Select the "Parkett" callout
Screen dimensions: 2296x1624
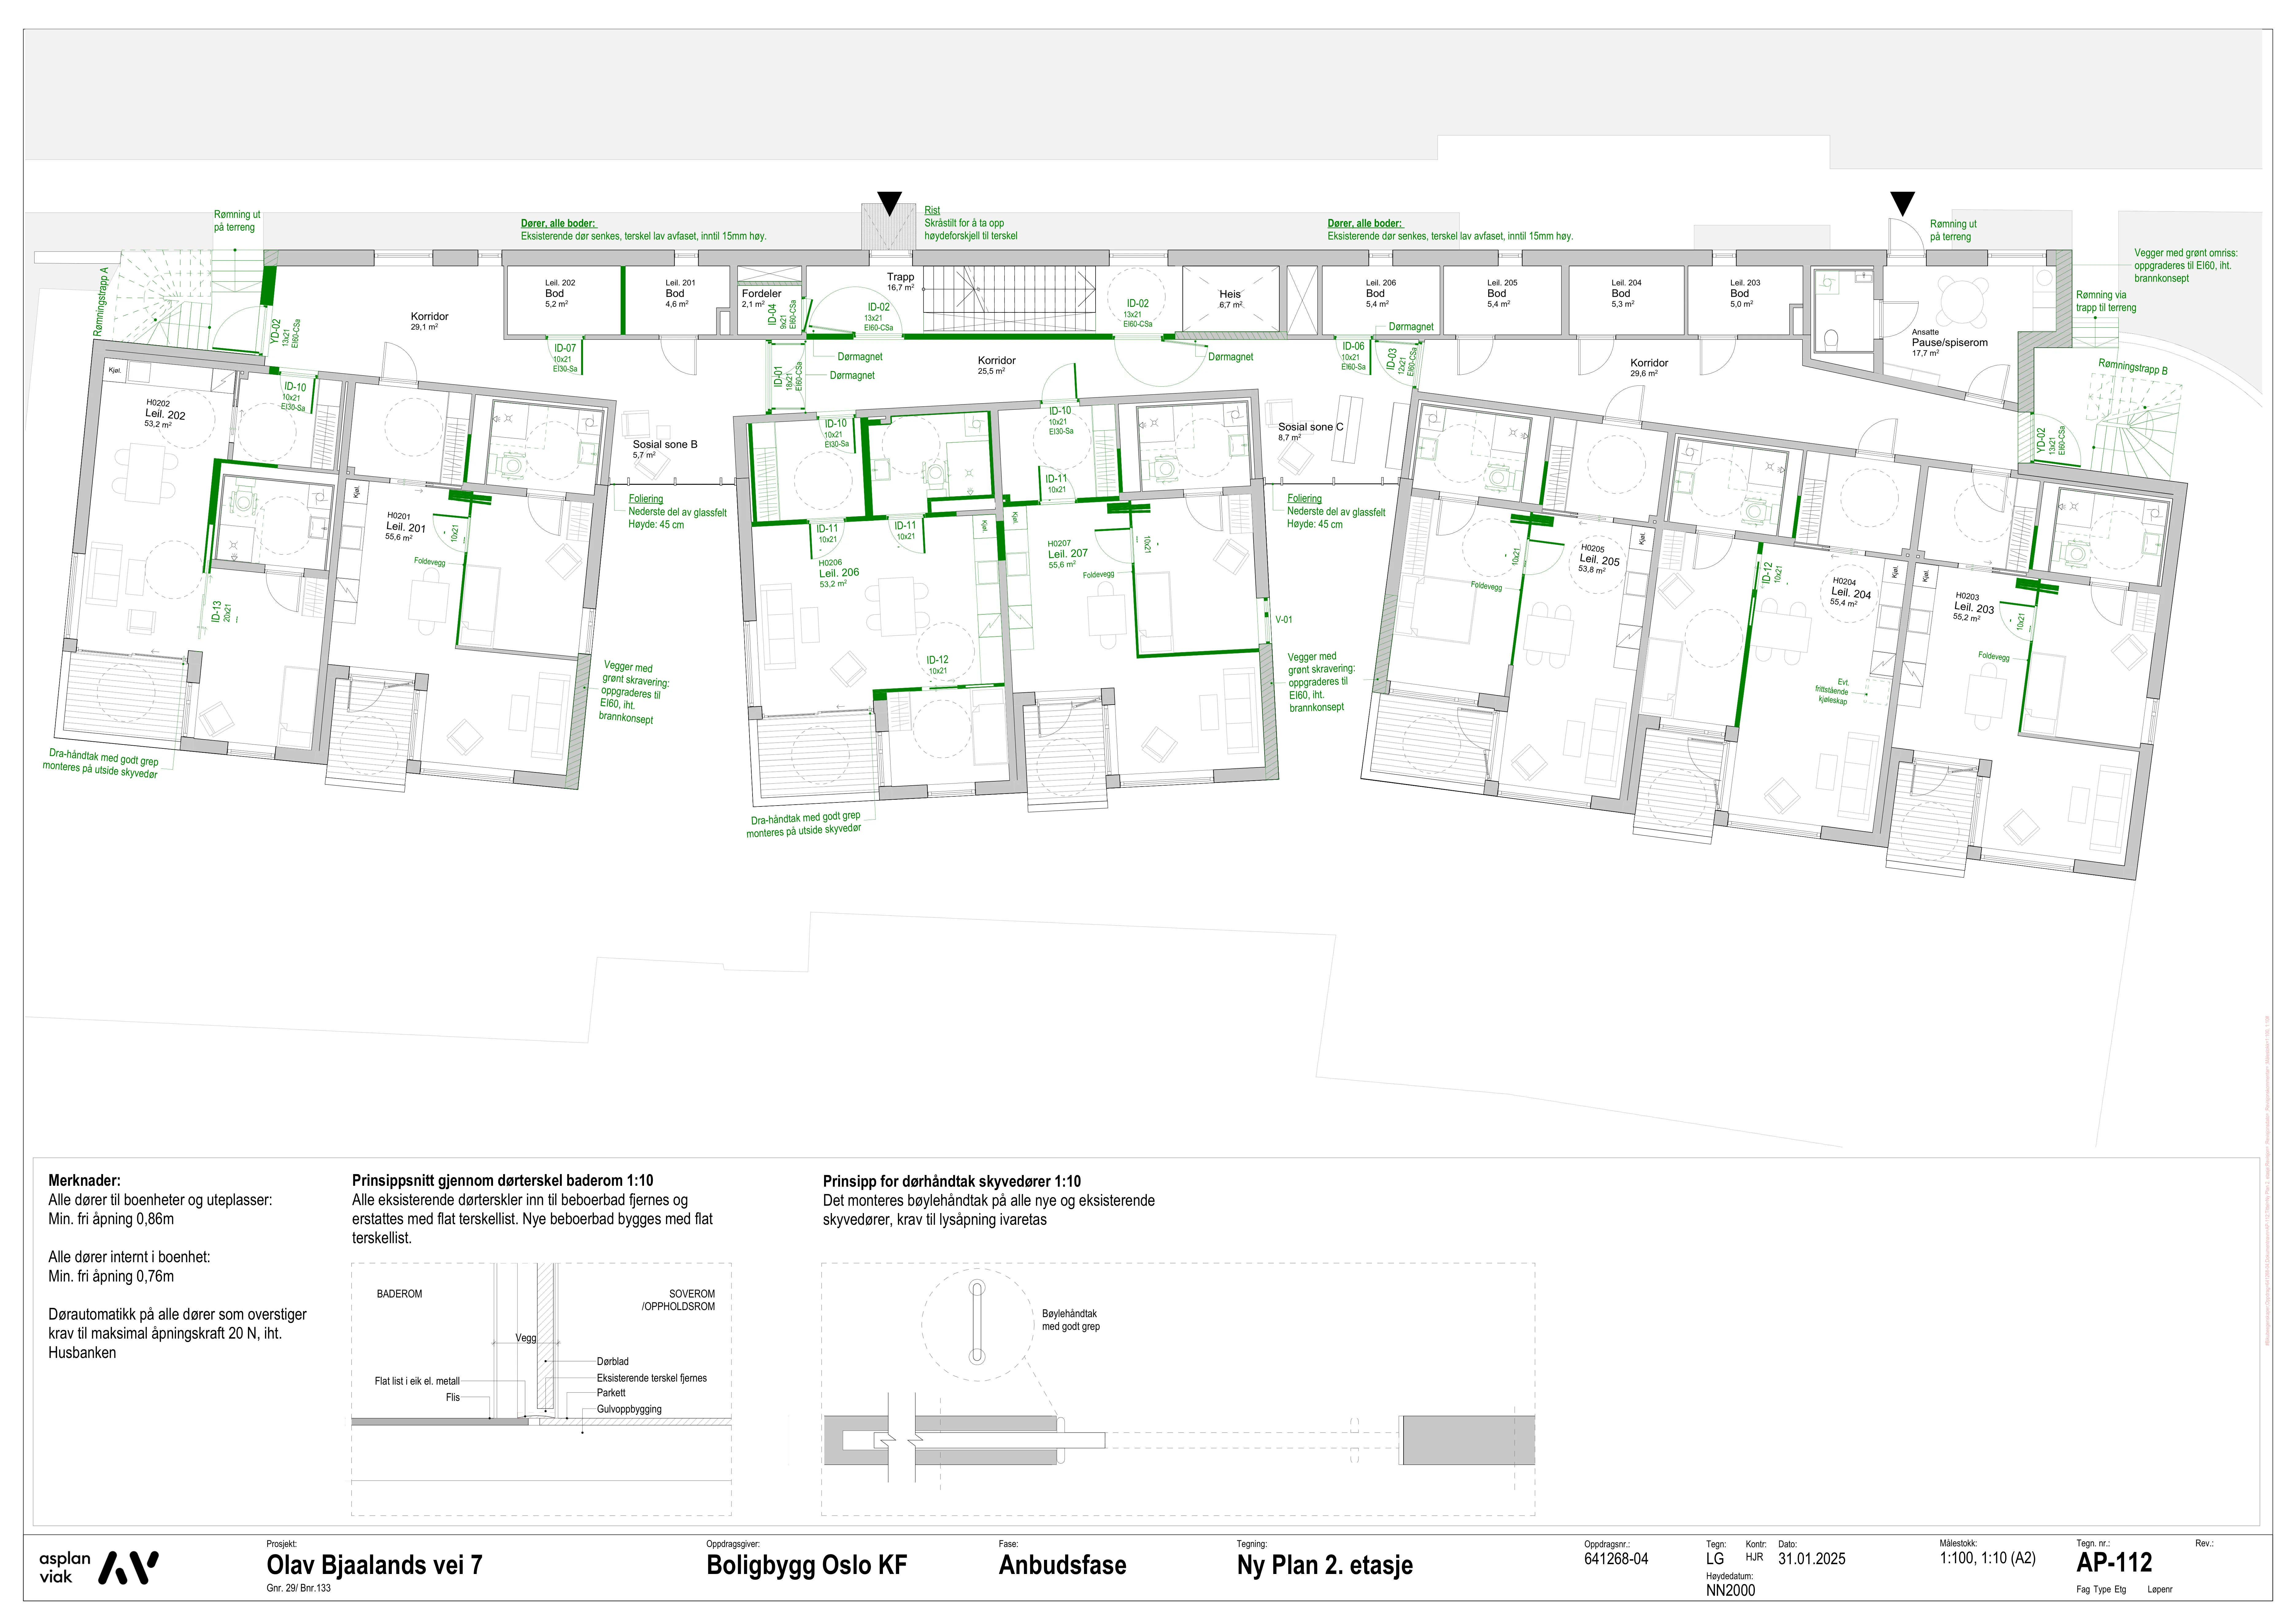pyautogui.click(x=611, y=1393)
